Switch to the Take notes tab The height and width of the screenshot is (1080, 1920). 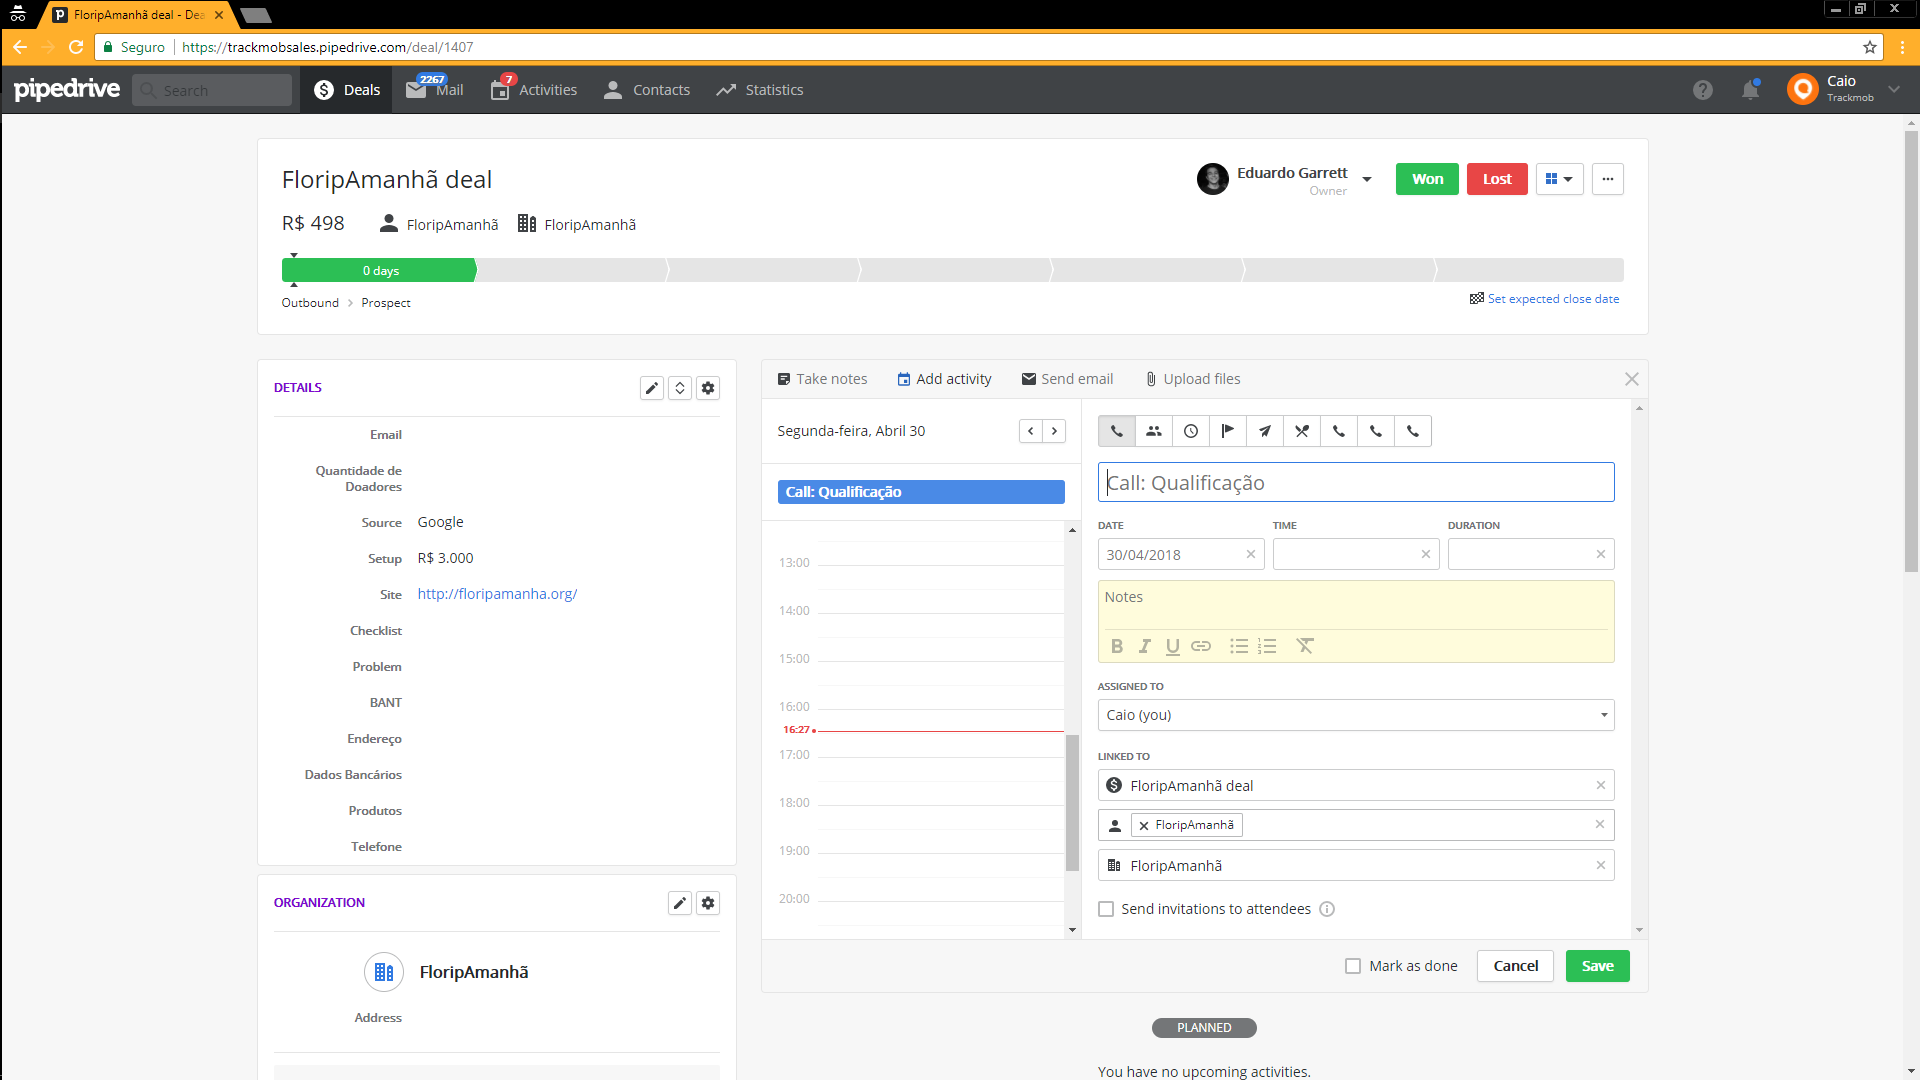(822, 379)
